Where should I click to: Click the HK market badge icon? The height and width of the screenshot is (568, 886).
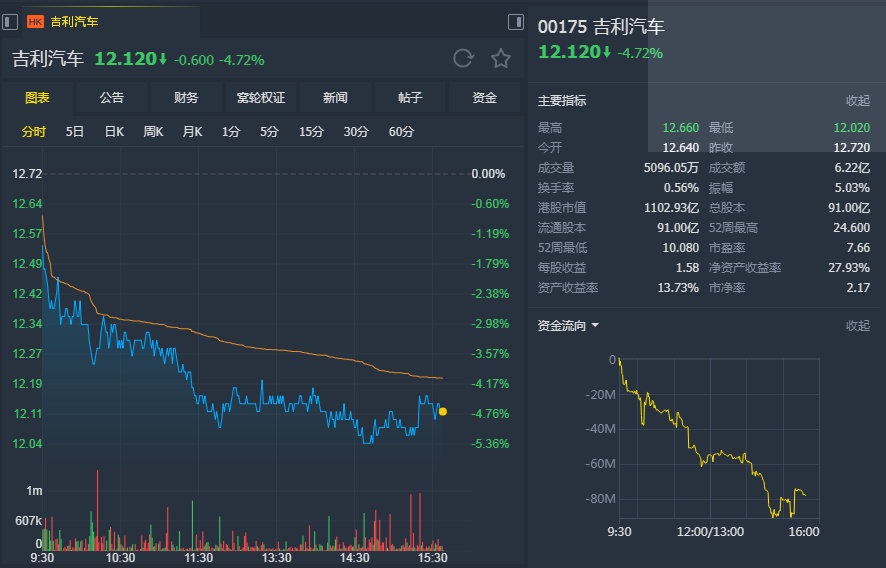(35, 21)
